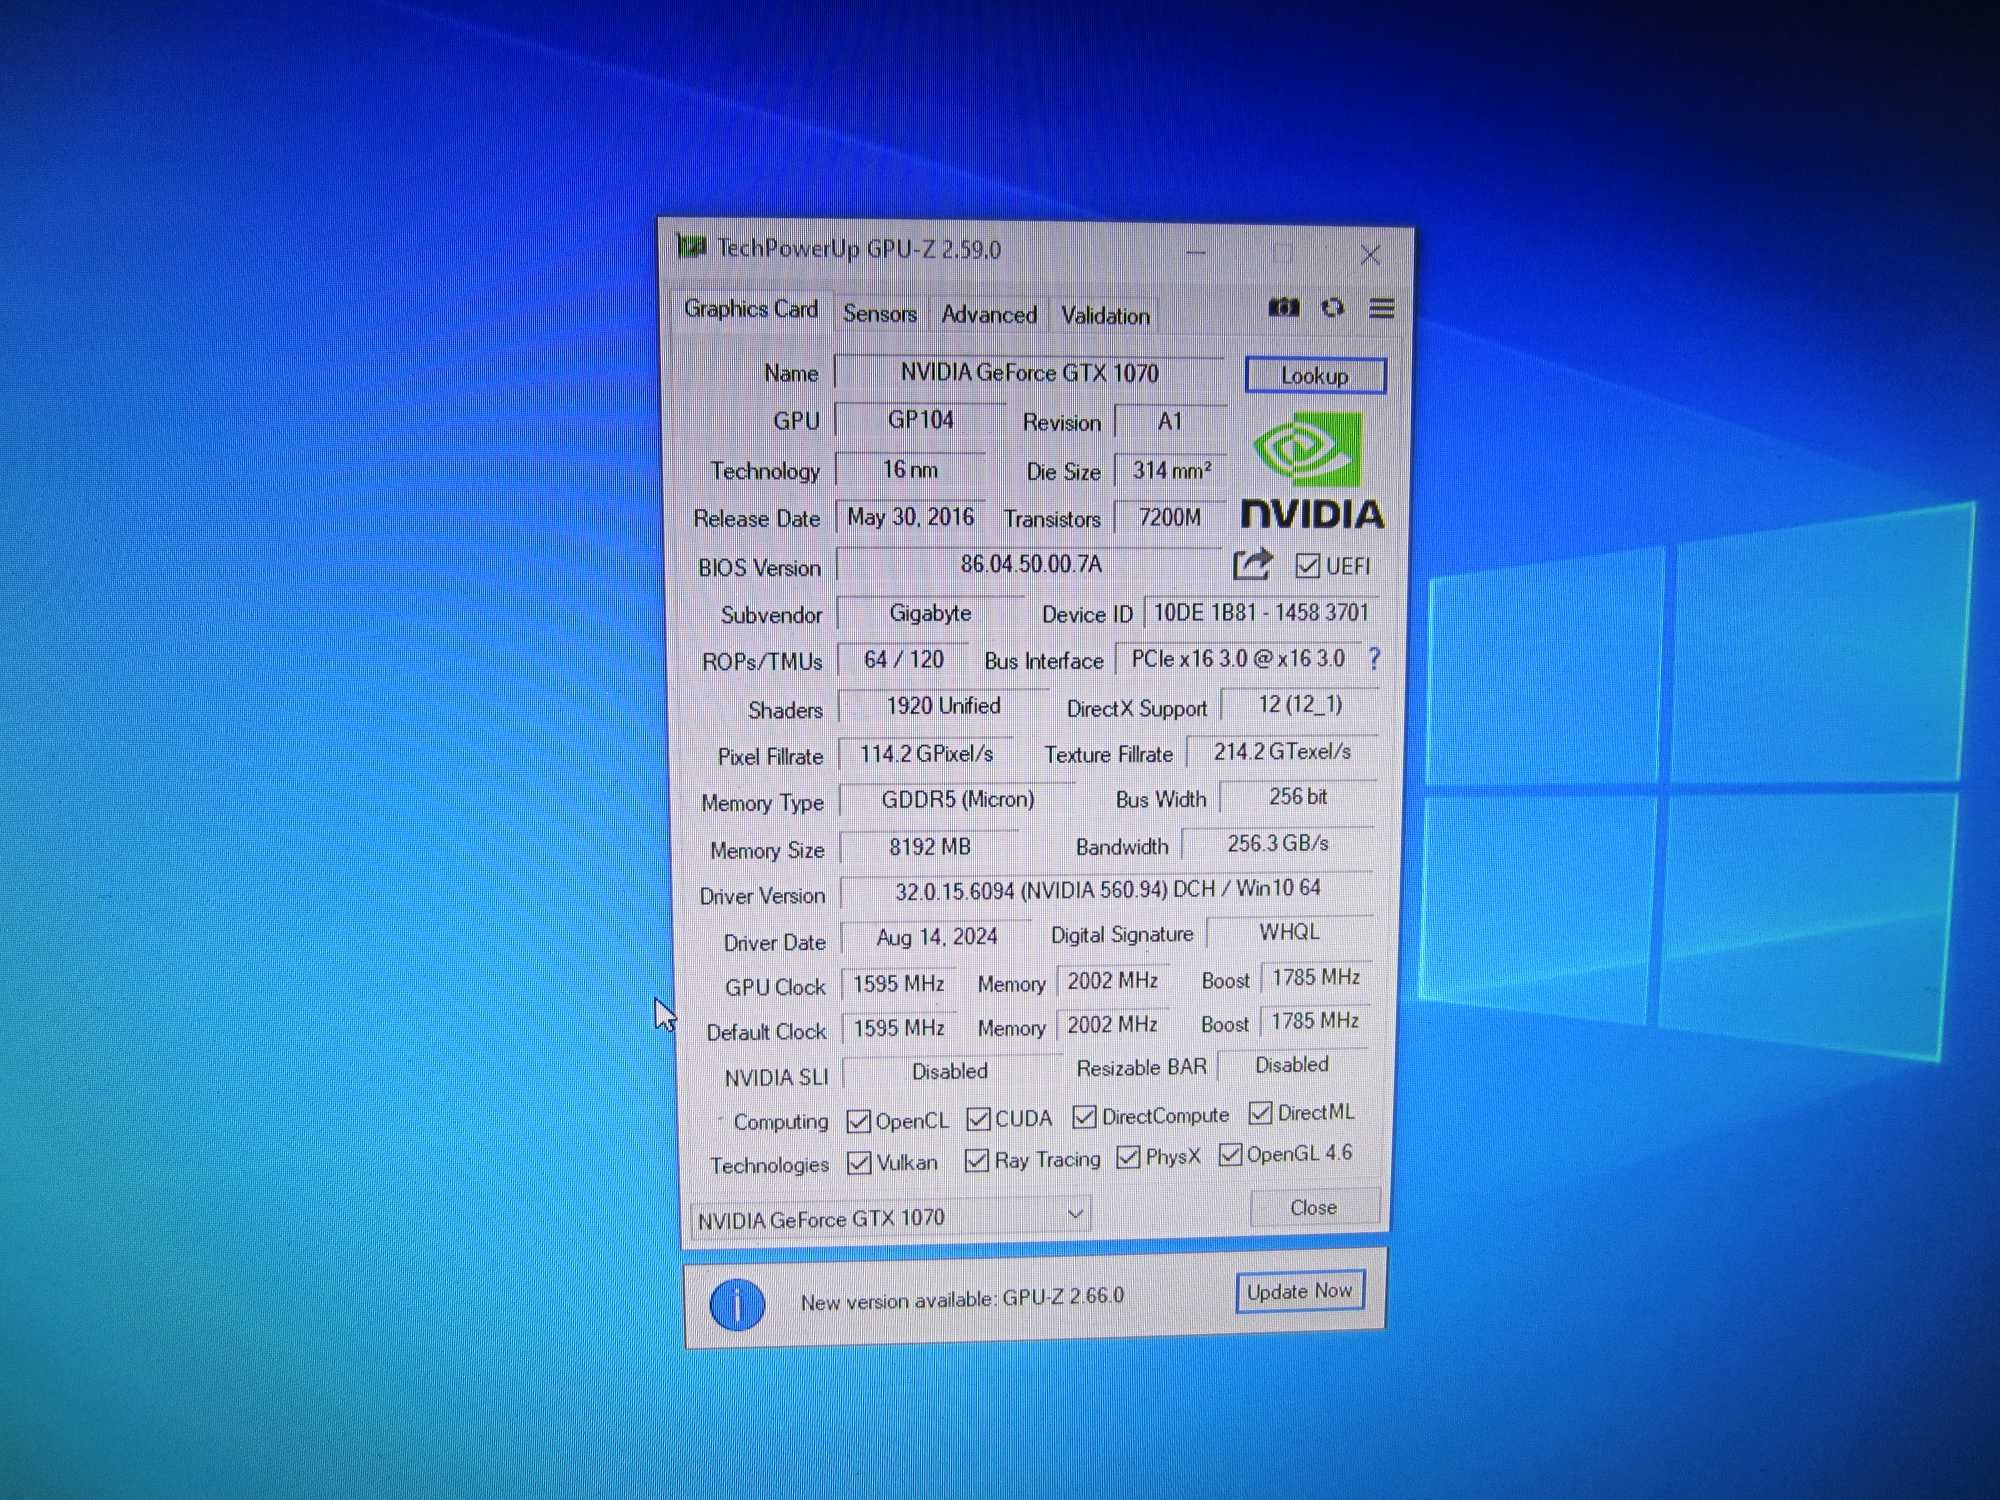Click the refresh icon in GPU-Z
Image resolution: width=2000 pixels, height=1500 pixels.
tap(1332, 308)
